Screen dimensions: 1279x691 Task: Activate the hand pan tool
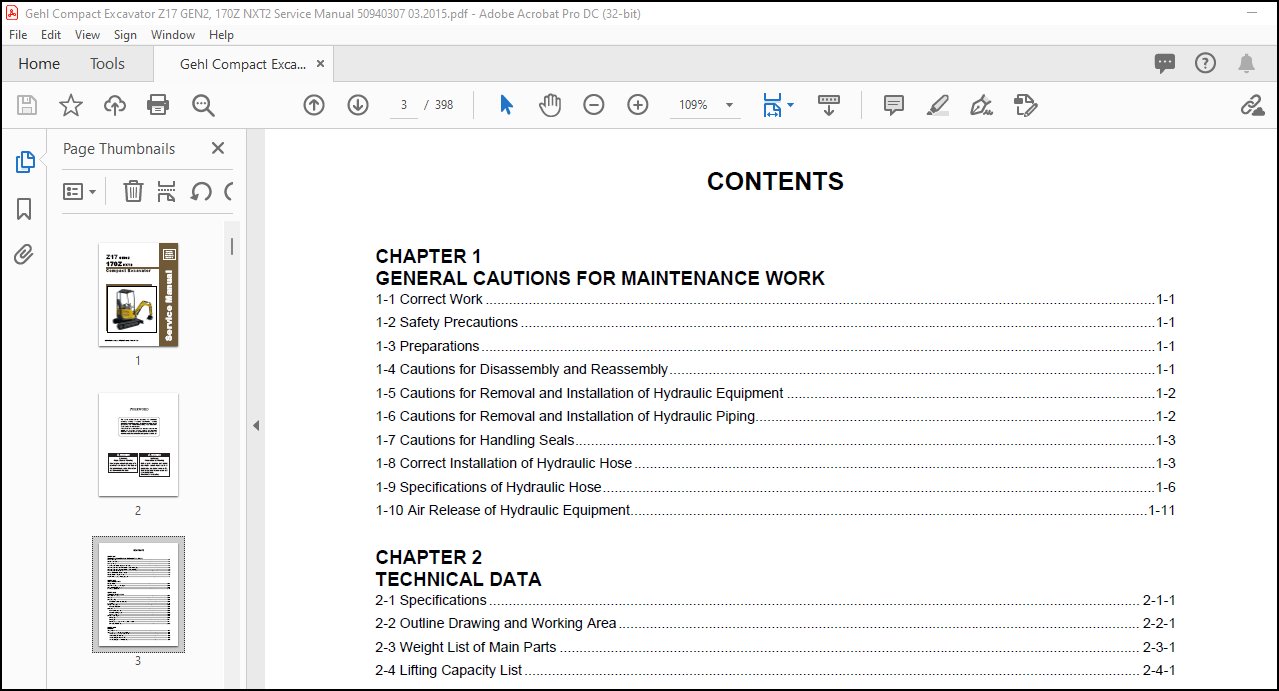coord(550,105)
